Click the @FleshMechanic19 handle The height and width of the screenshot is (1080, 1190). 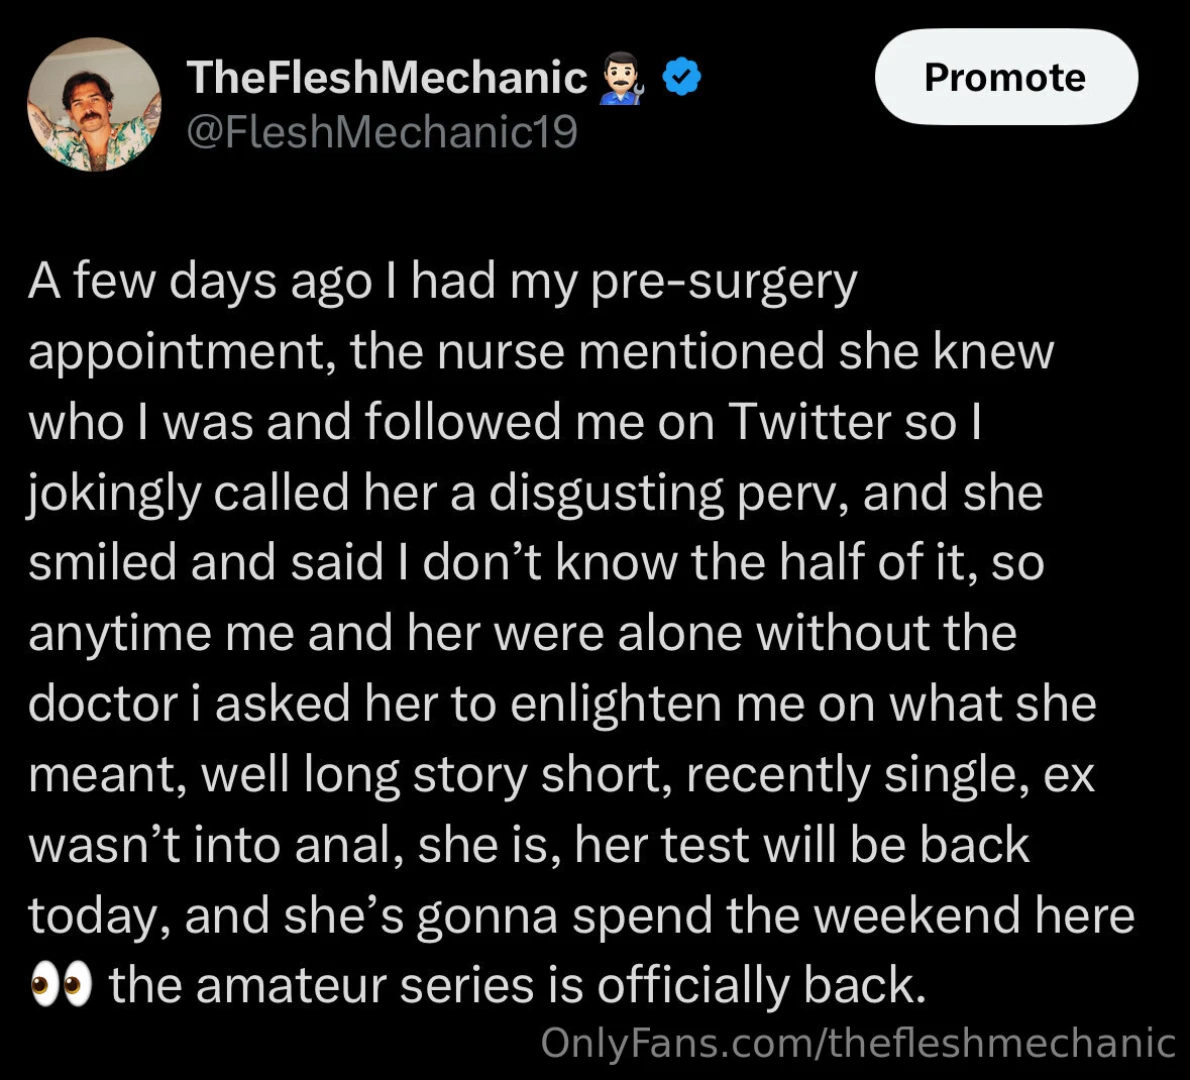click(x=382, y=132)
